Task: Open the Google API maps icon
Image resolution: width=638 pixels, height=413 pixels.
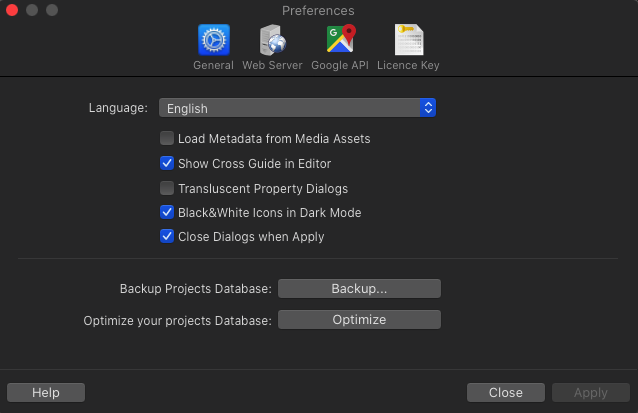Action: pyautogui.click(x=341, y=40)
